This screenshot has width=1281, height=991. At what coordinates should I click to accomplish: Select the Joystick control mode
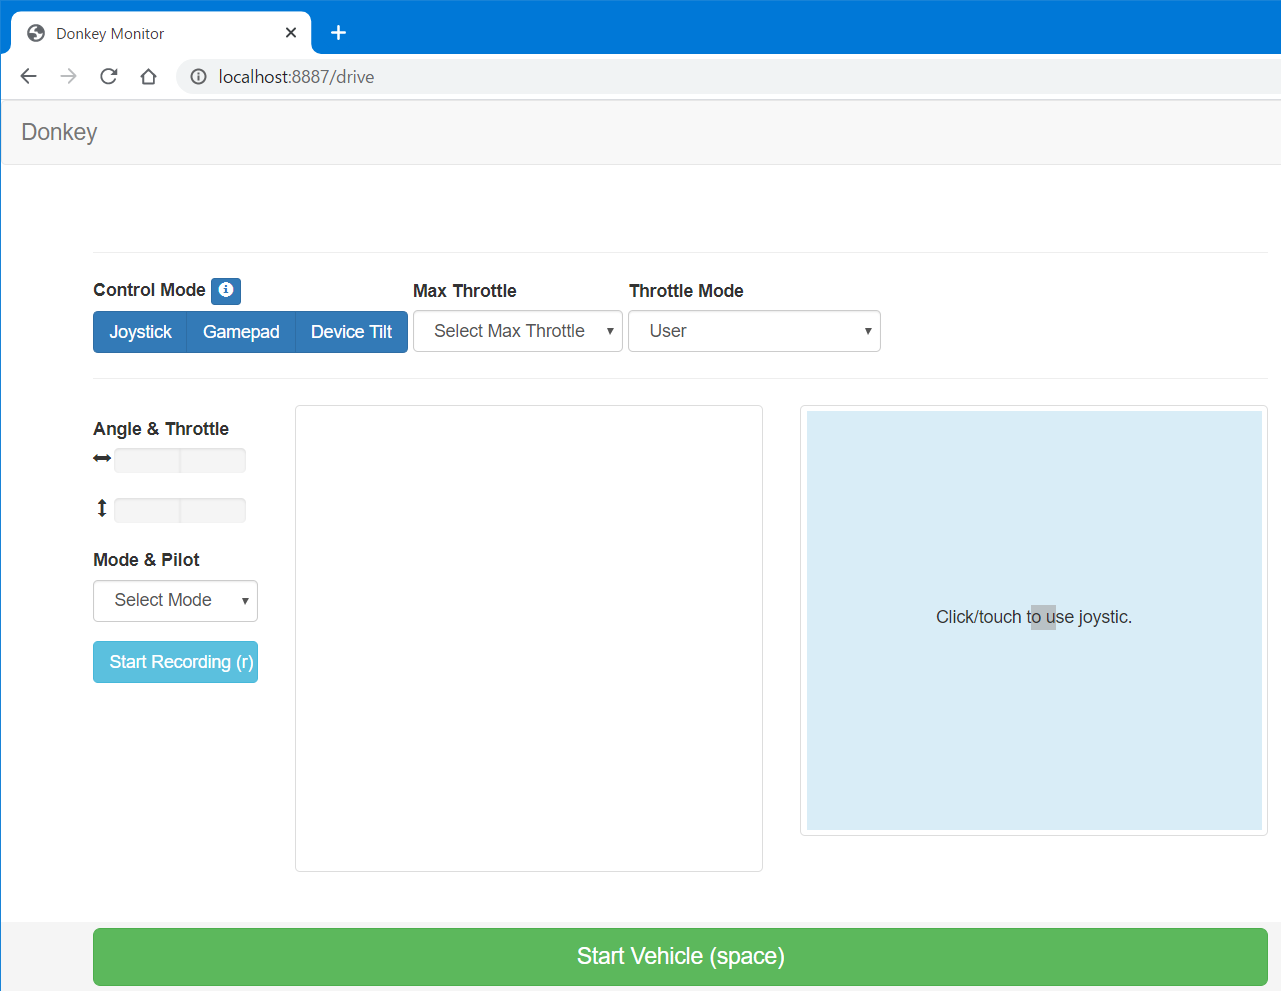point(140,332)
